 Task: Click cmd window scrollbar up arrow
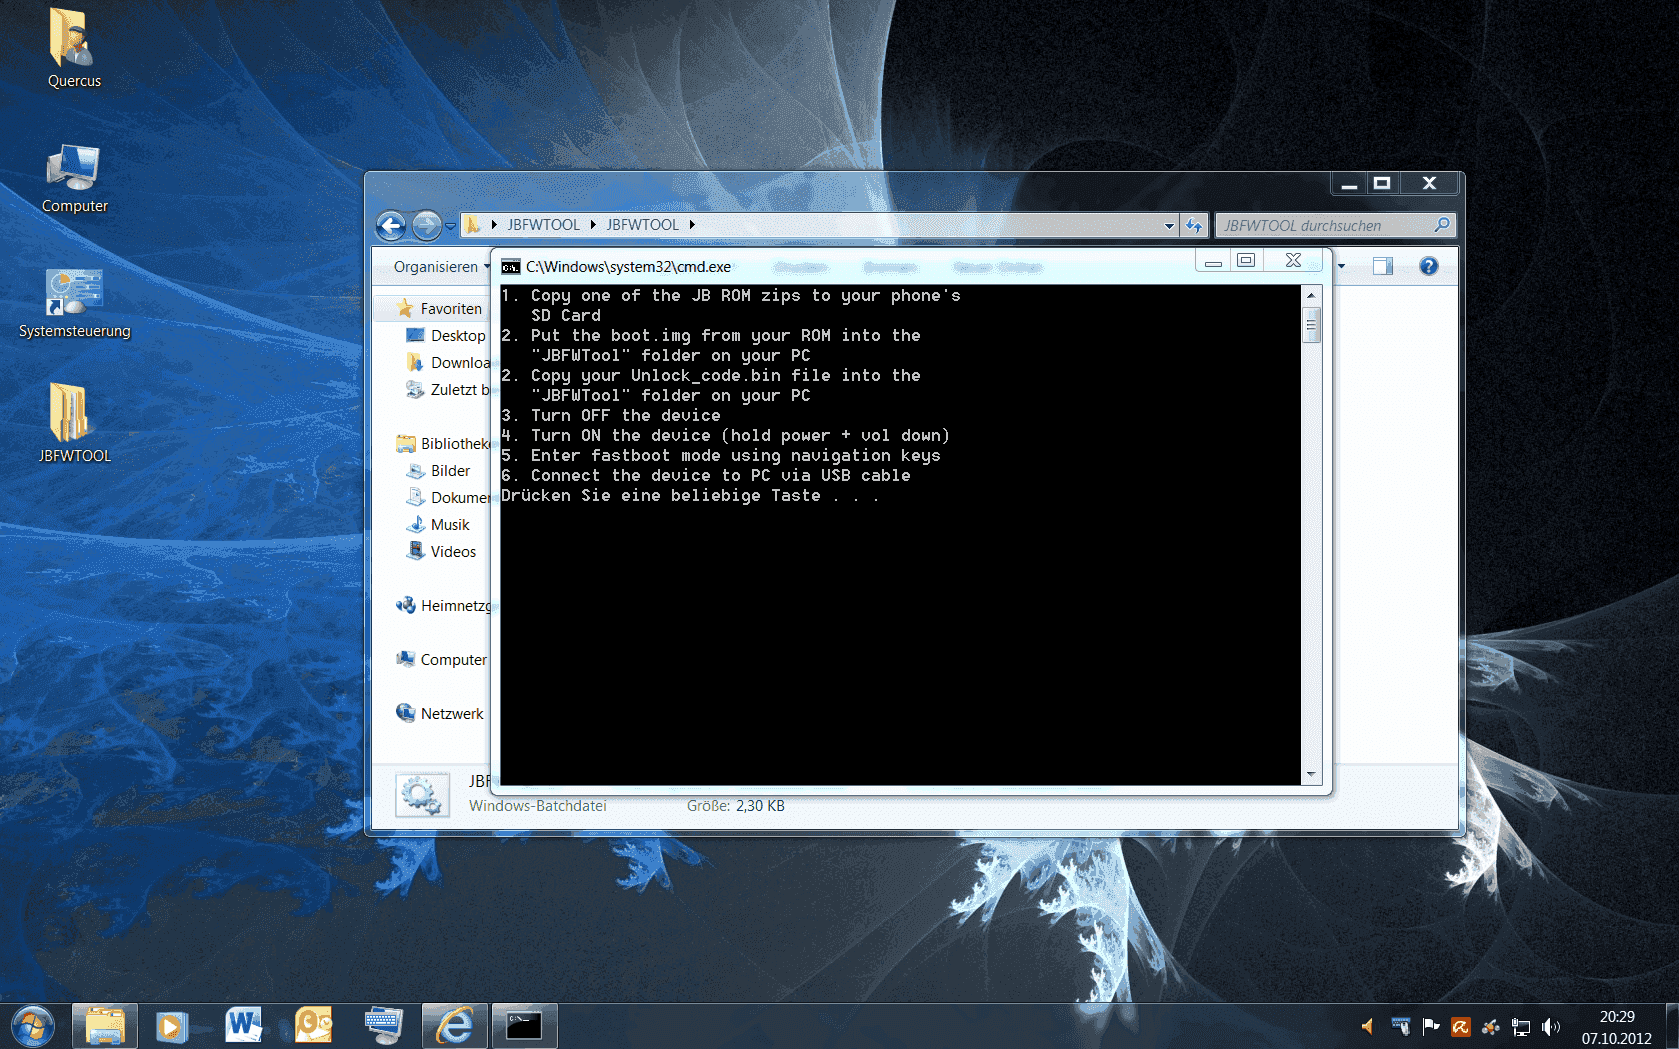click(x=1311, y=295)
